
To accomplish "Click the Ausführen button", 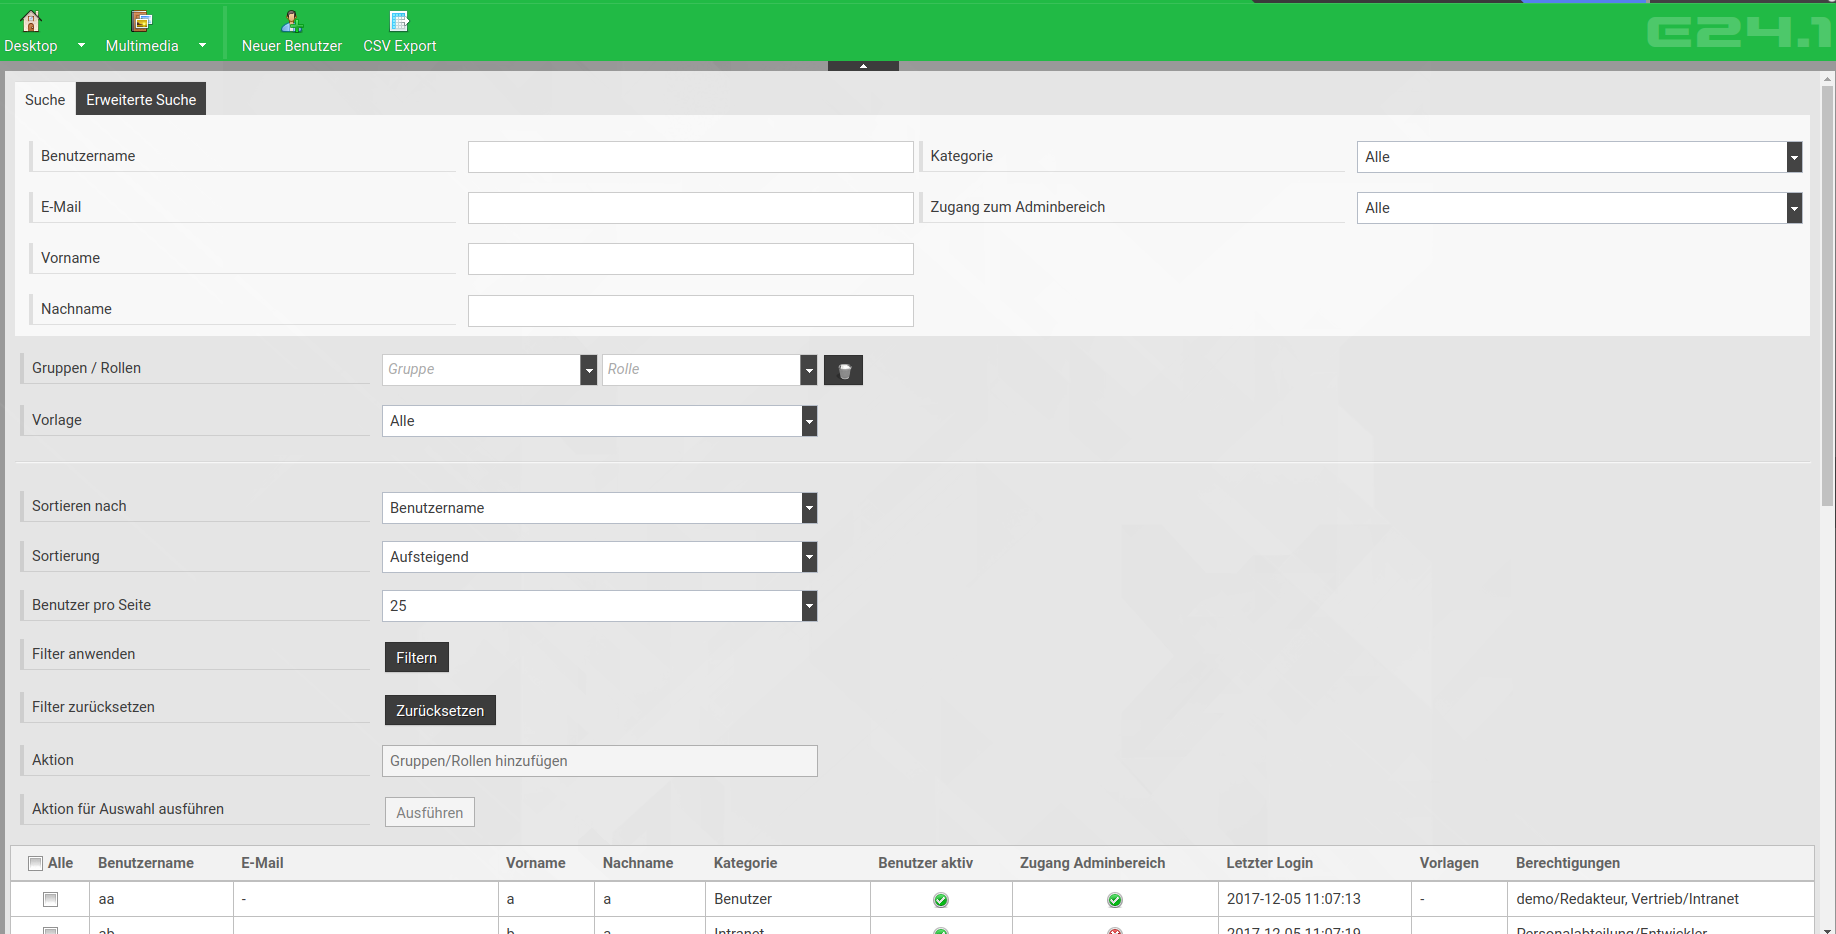I will [429, 812].
